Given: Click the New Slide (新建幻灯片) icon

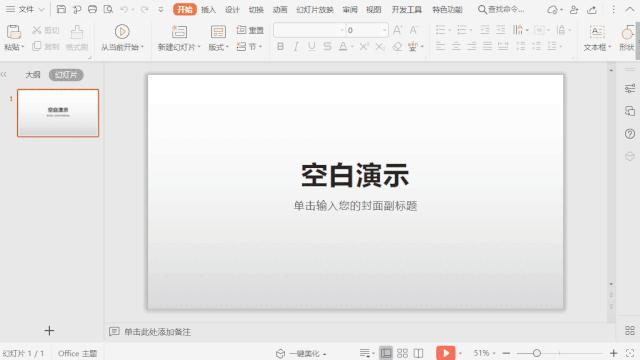Looking at the screenshot, I should [179, 32].
